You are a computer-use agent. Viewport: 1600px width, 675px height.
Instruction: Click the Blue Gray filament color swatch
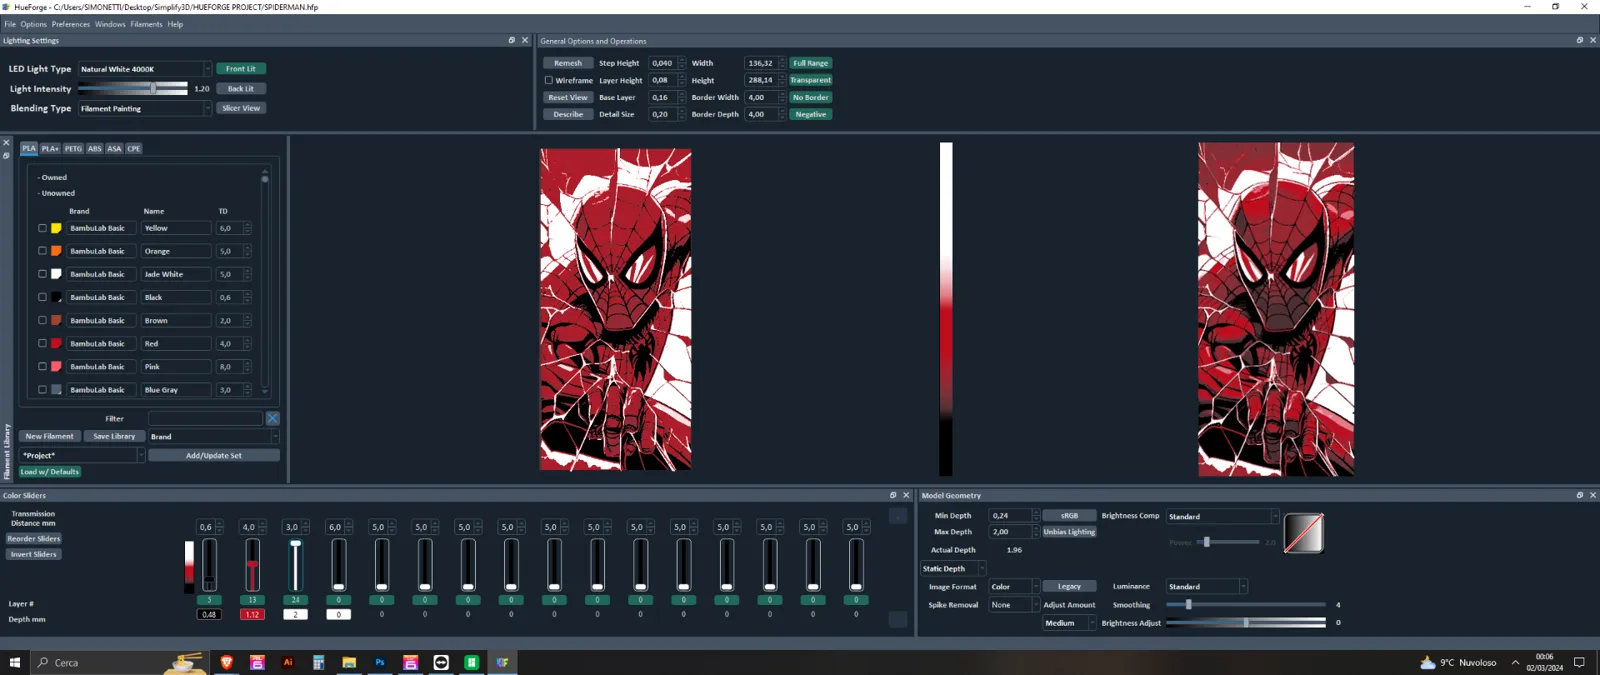(x=56, y=389)
